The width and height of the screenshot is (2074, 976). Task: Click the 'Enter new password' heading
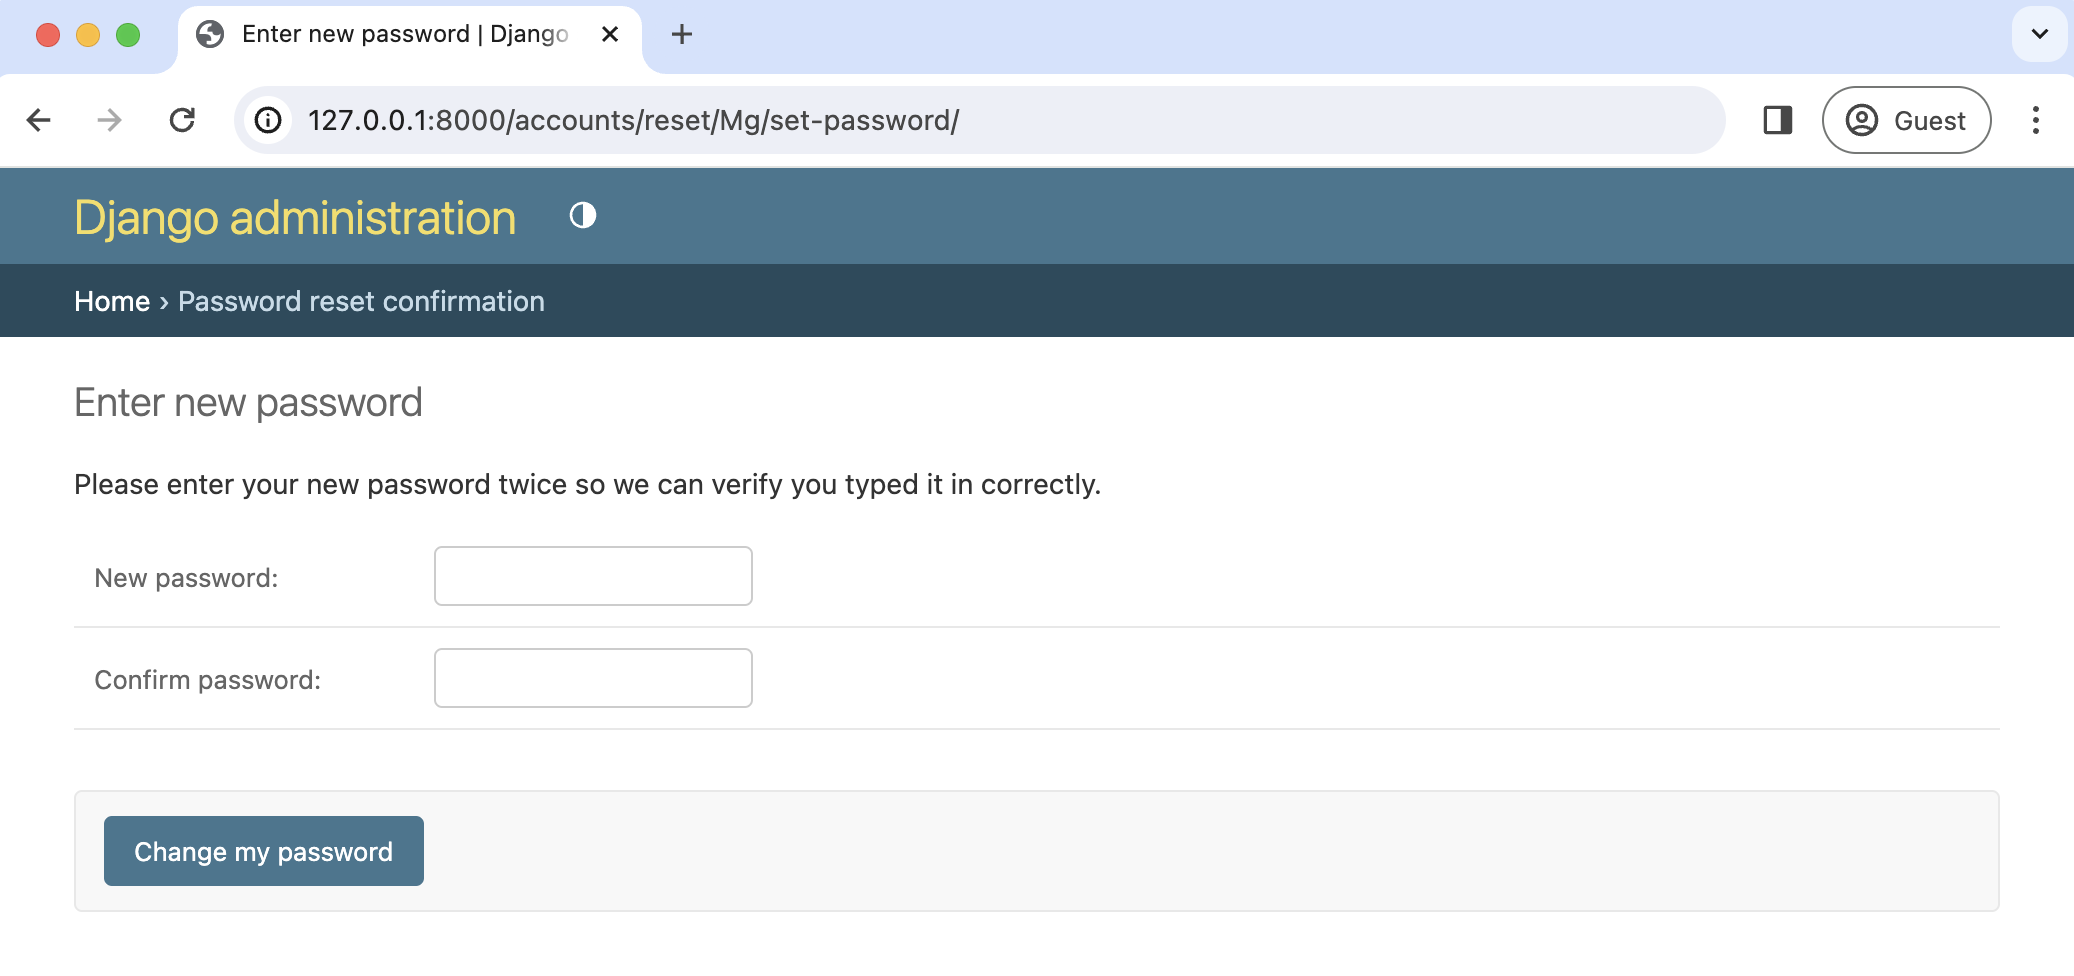tap(249, 403)
